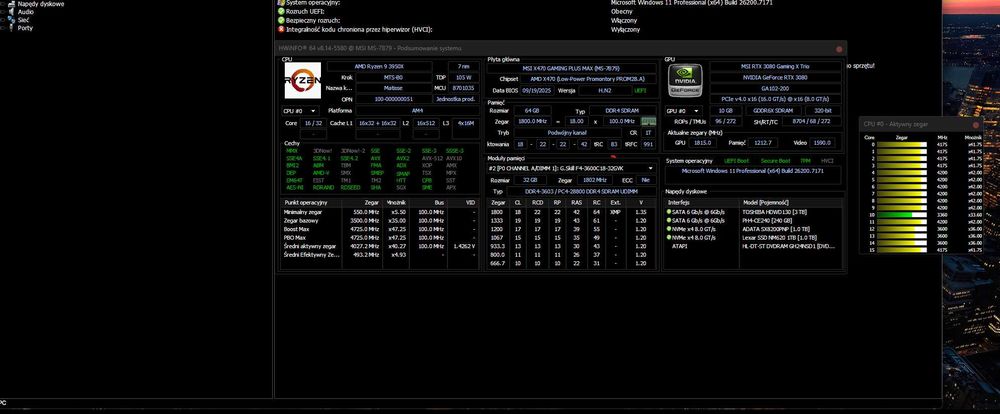1000x414 pixels.
Task: Click core 0 yellow clock bar
Action: pos(901,144)
